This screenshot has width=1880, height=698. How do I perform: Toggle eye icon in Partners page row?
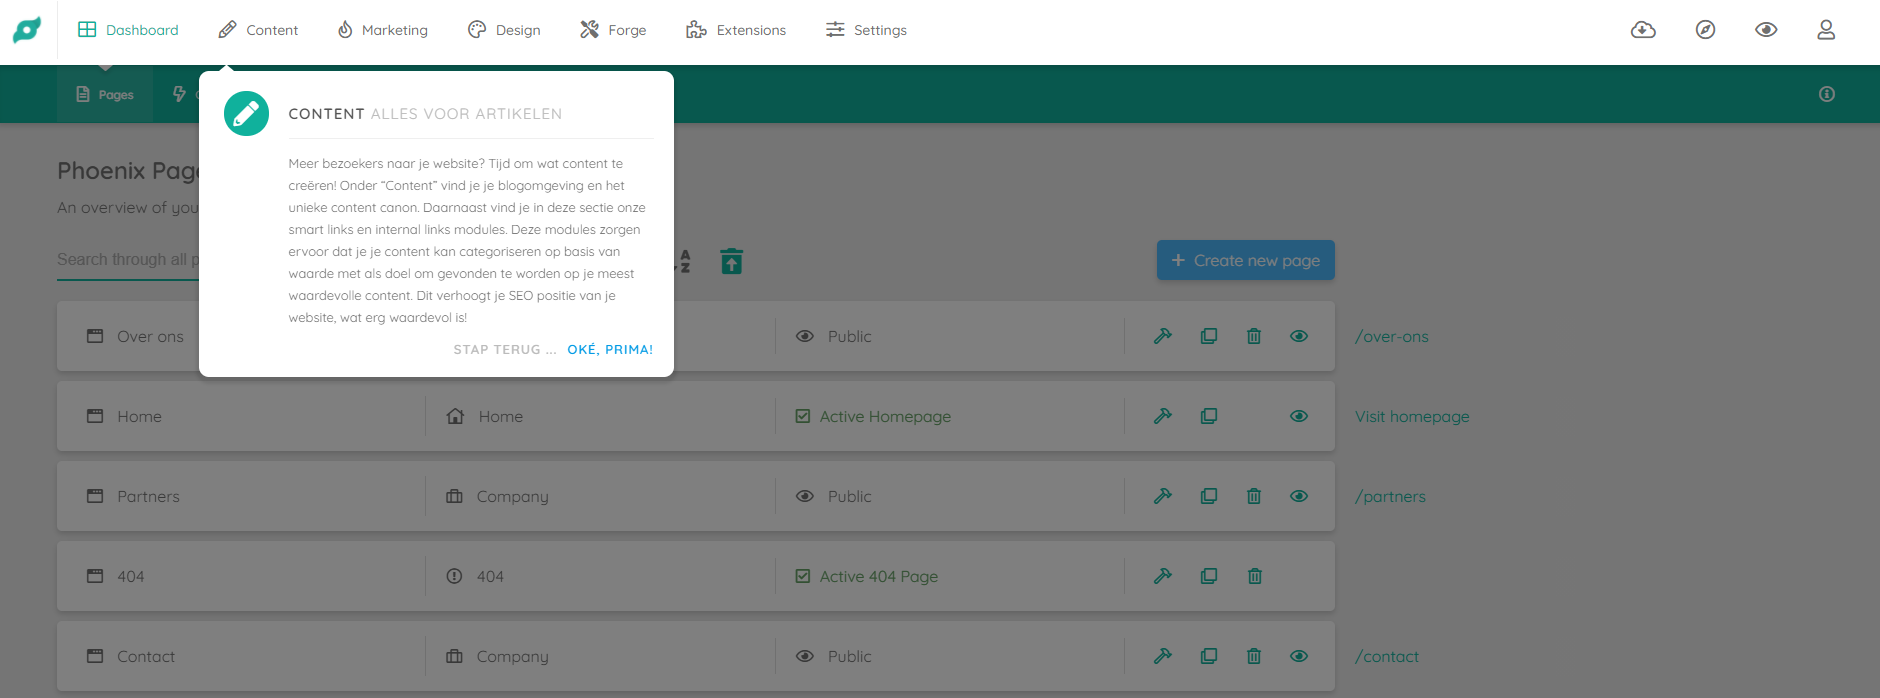[1299, 496]
